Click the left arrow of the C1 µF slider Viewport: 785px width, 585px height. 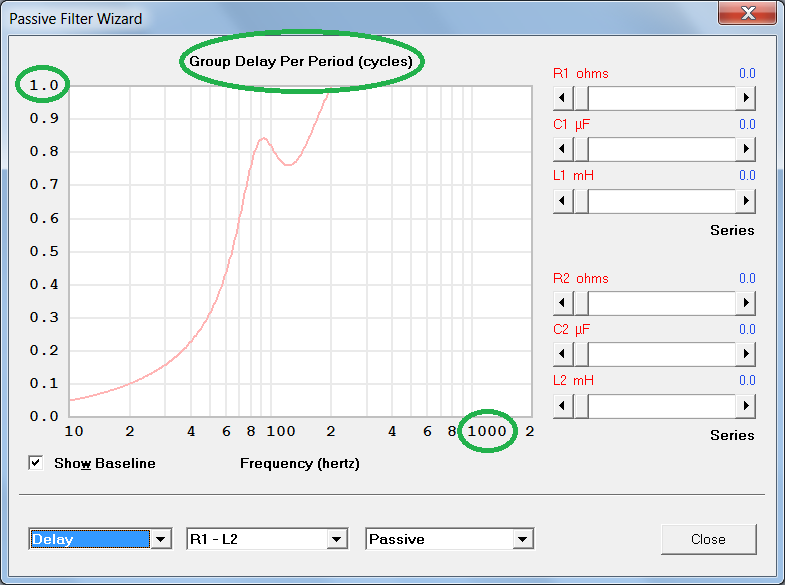(x=563, y=149)
